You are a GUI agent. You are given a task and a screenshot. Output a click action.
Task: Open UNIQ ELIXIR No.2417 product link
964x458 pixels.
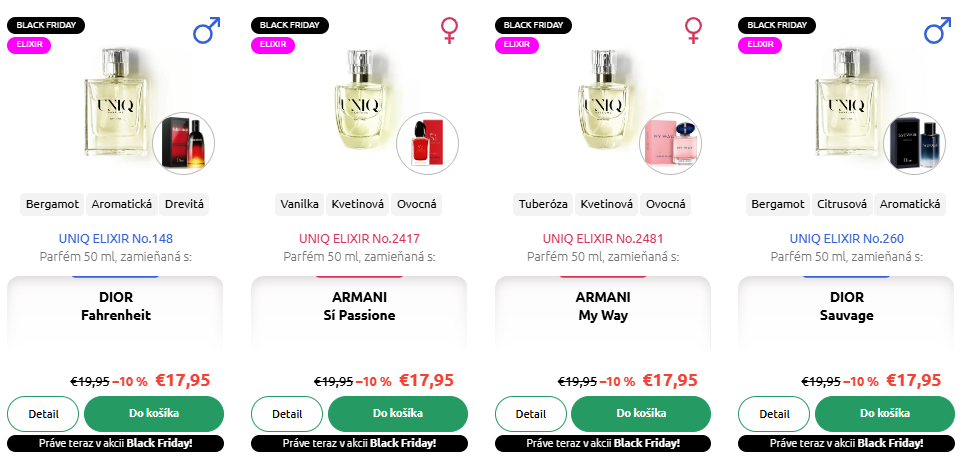(x=360, y=239)
